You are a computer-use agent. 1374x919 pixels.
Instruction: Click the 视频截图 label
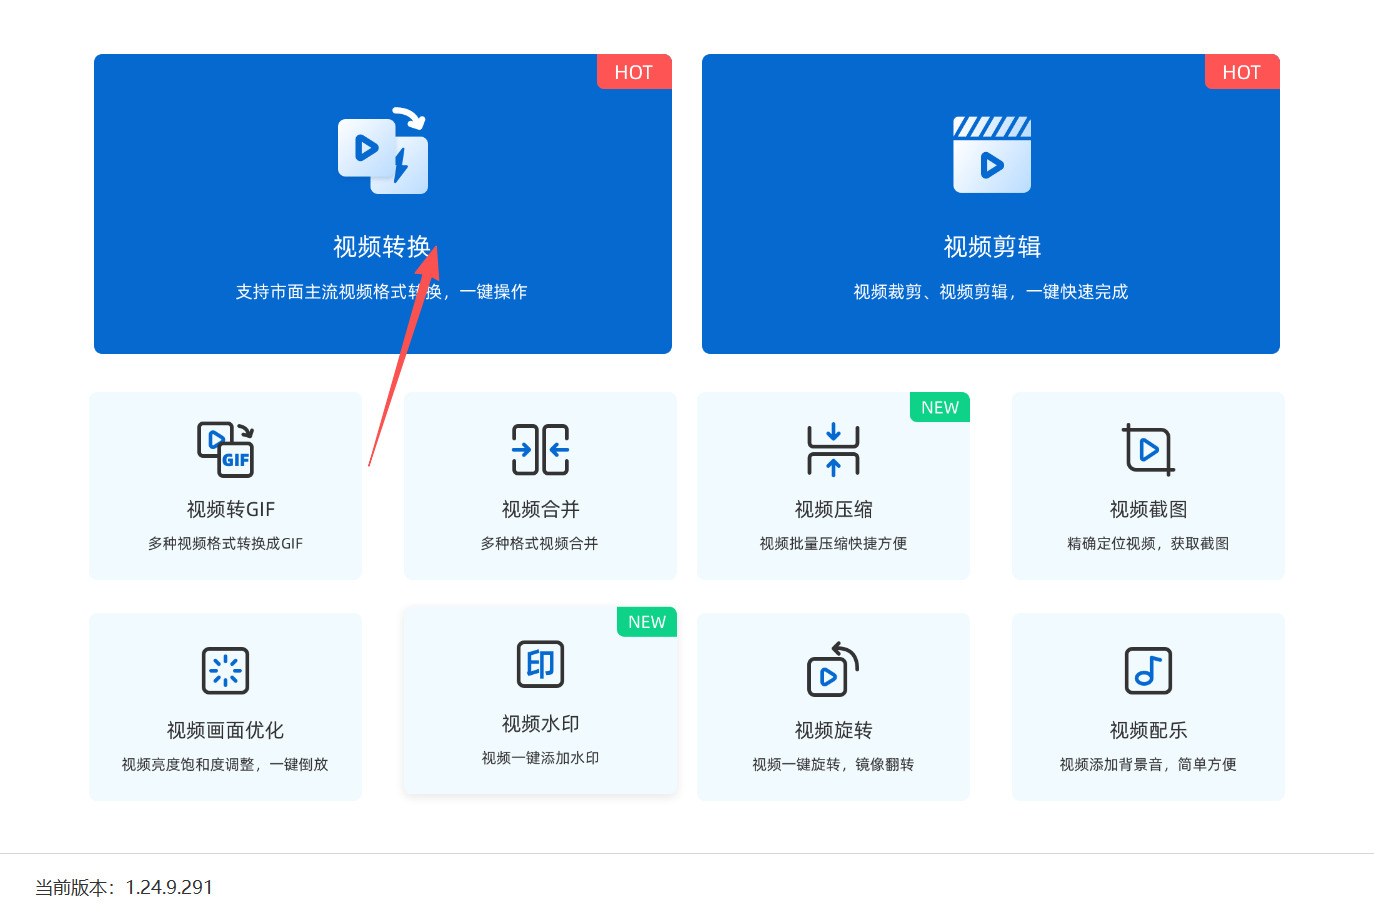[1148, 510]
